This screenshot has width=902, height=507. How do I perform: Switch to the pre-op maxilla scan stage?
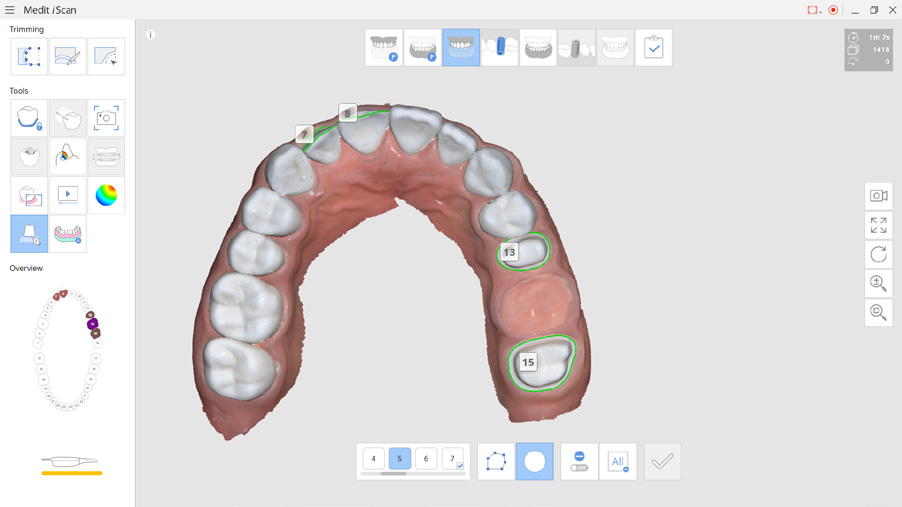[384, 48]
